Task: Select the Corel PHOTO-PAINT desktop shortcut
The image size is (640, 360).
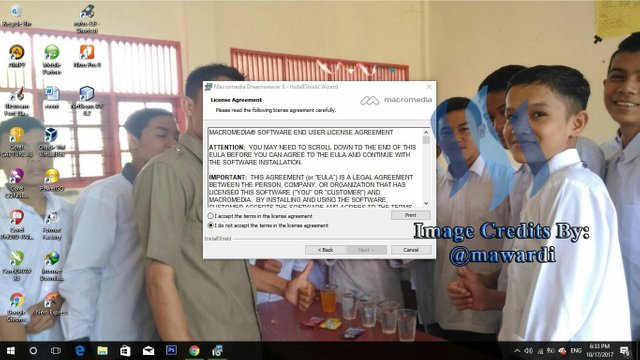Action: (x=16, y=224)
